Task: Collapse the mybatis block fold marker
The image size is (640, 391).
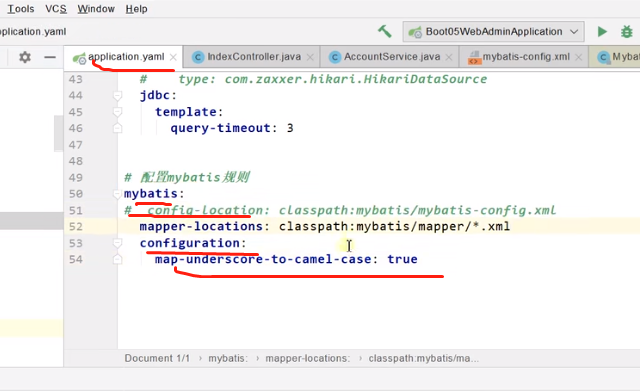Action: pyautogui.click(x=117, y=193)
